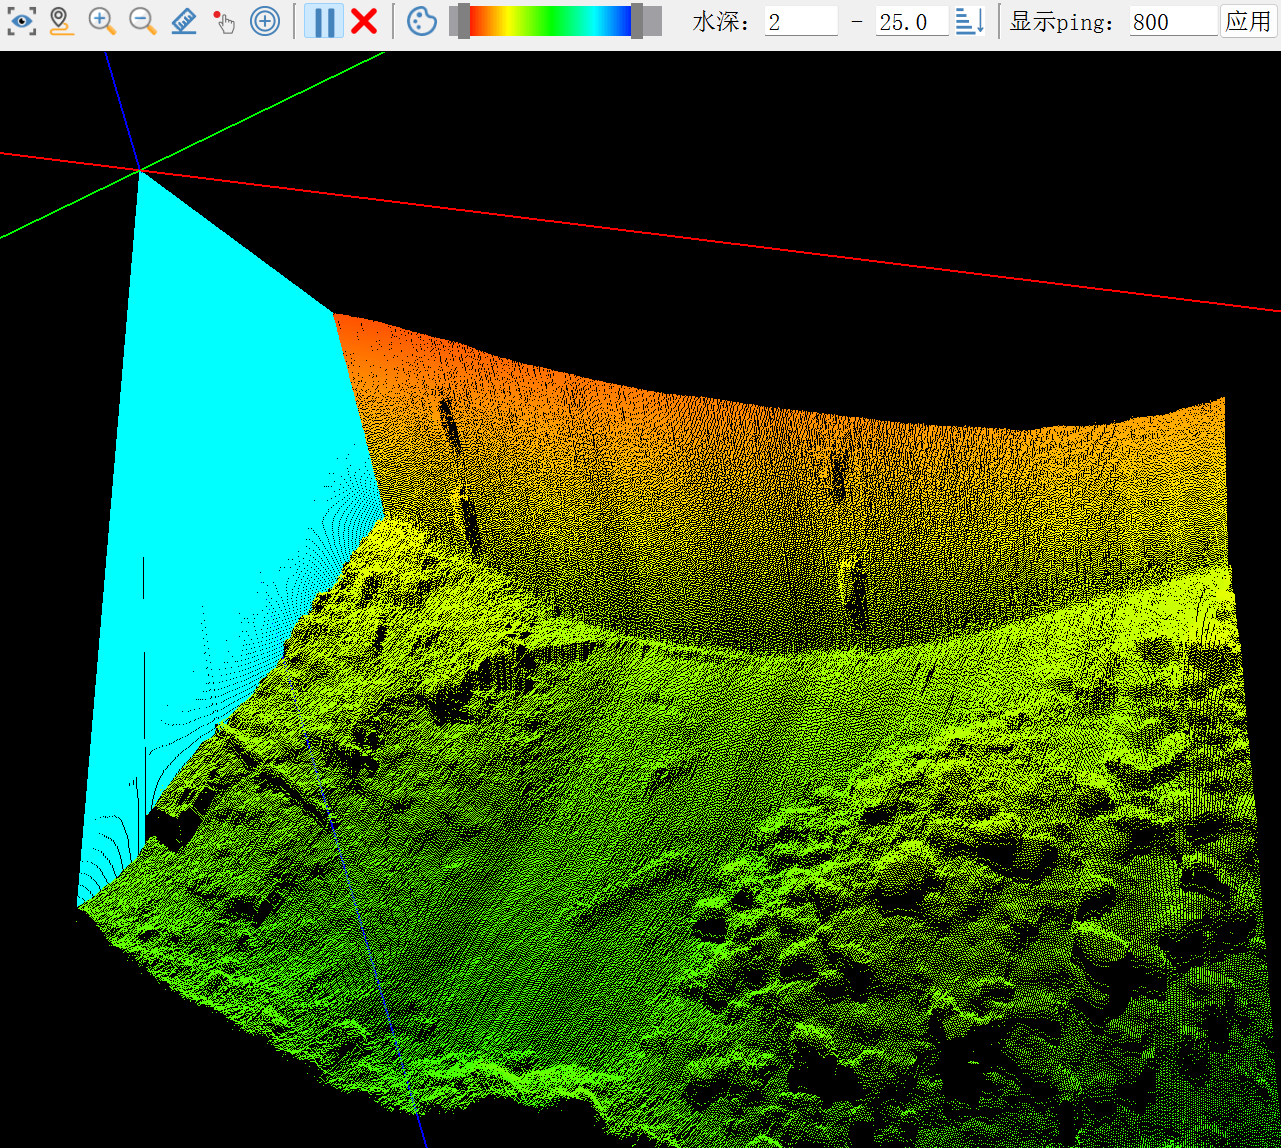Click the maximum water depth field showing 25.0
The image size is (1281, 1148).
[x=911, y=22]
